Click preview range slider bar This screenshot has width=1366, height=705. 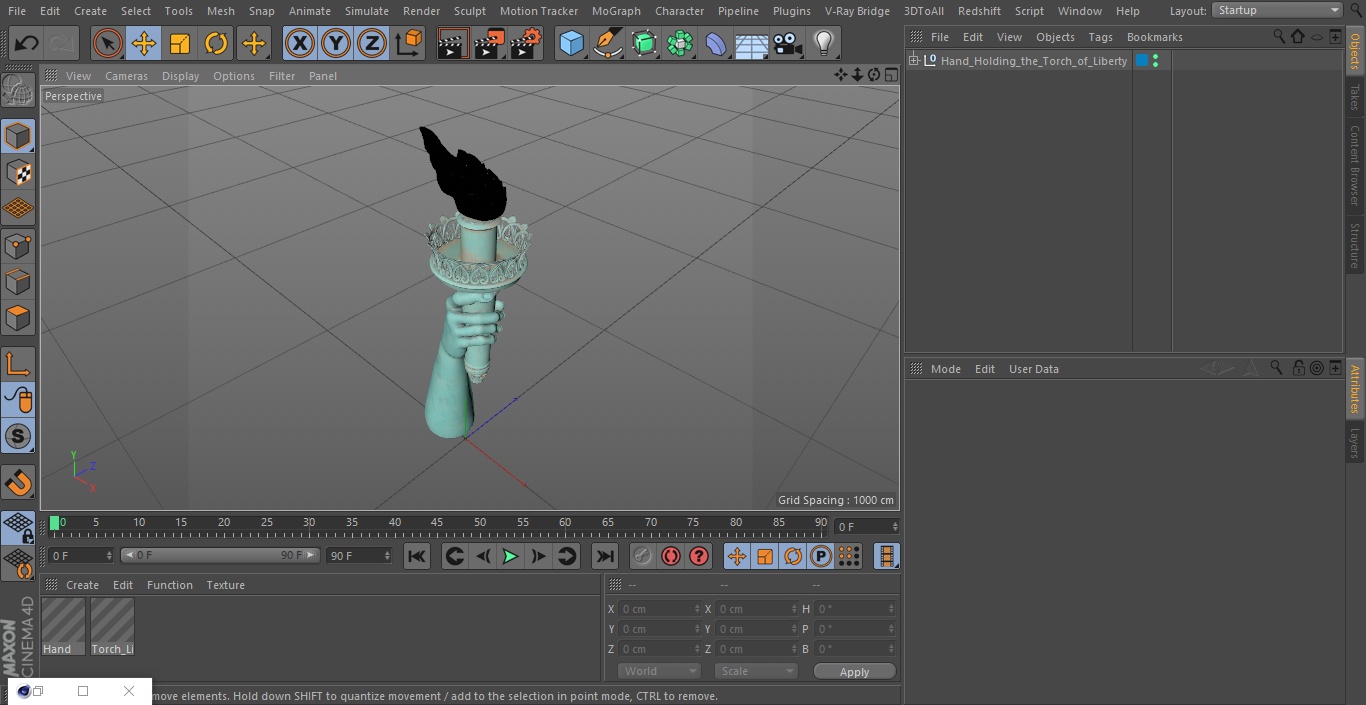coord(220,555)
